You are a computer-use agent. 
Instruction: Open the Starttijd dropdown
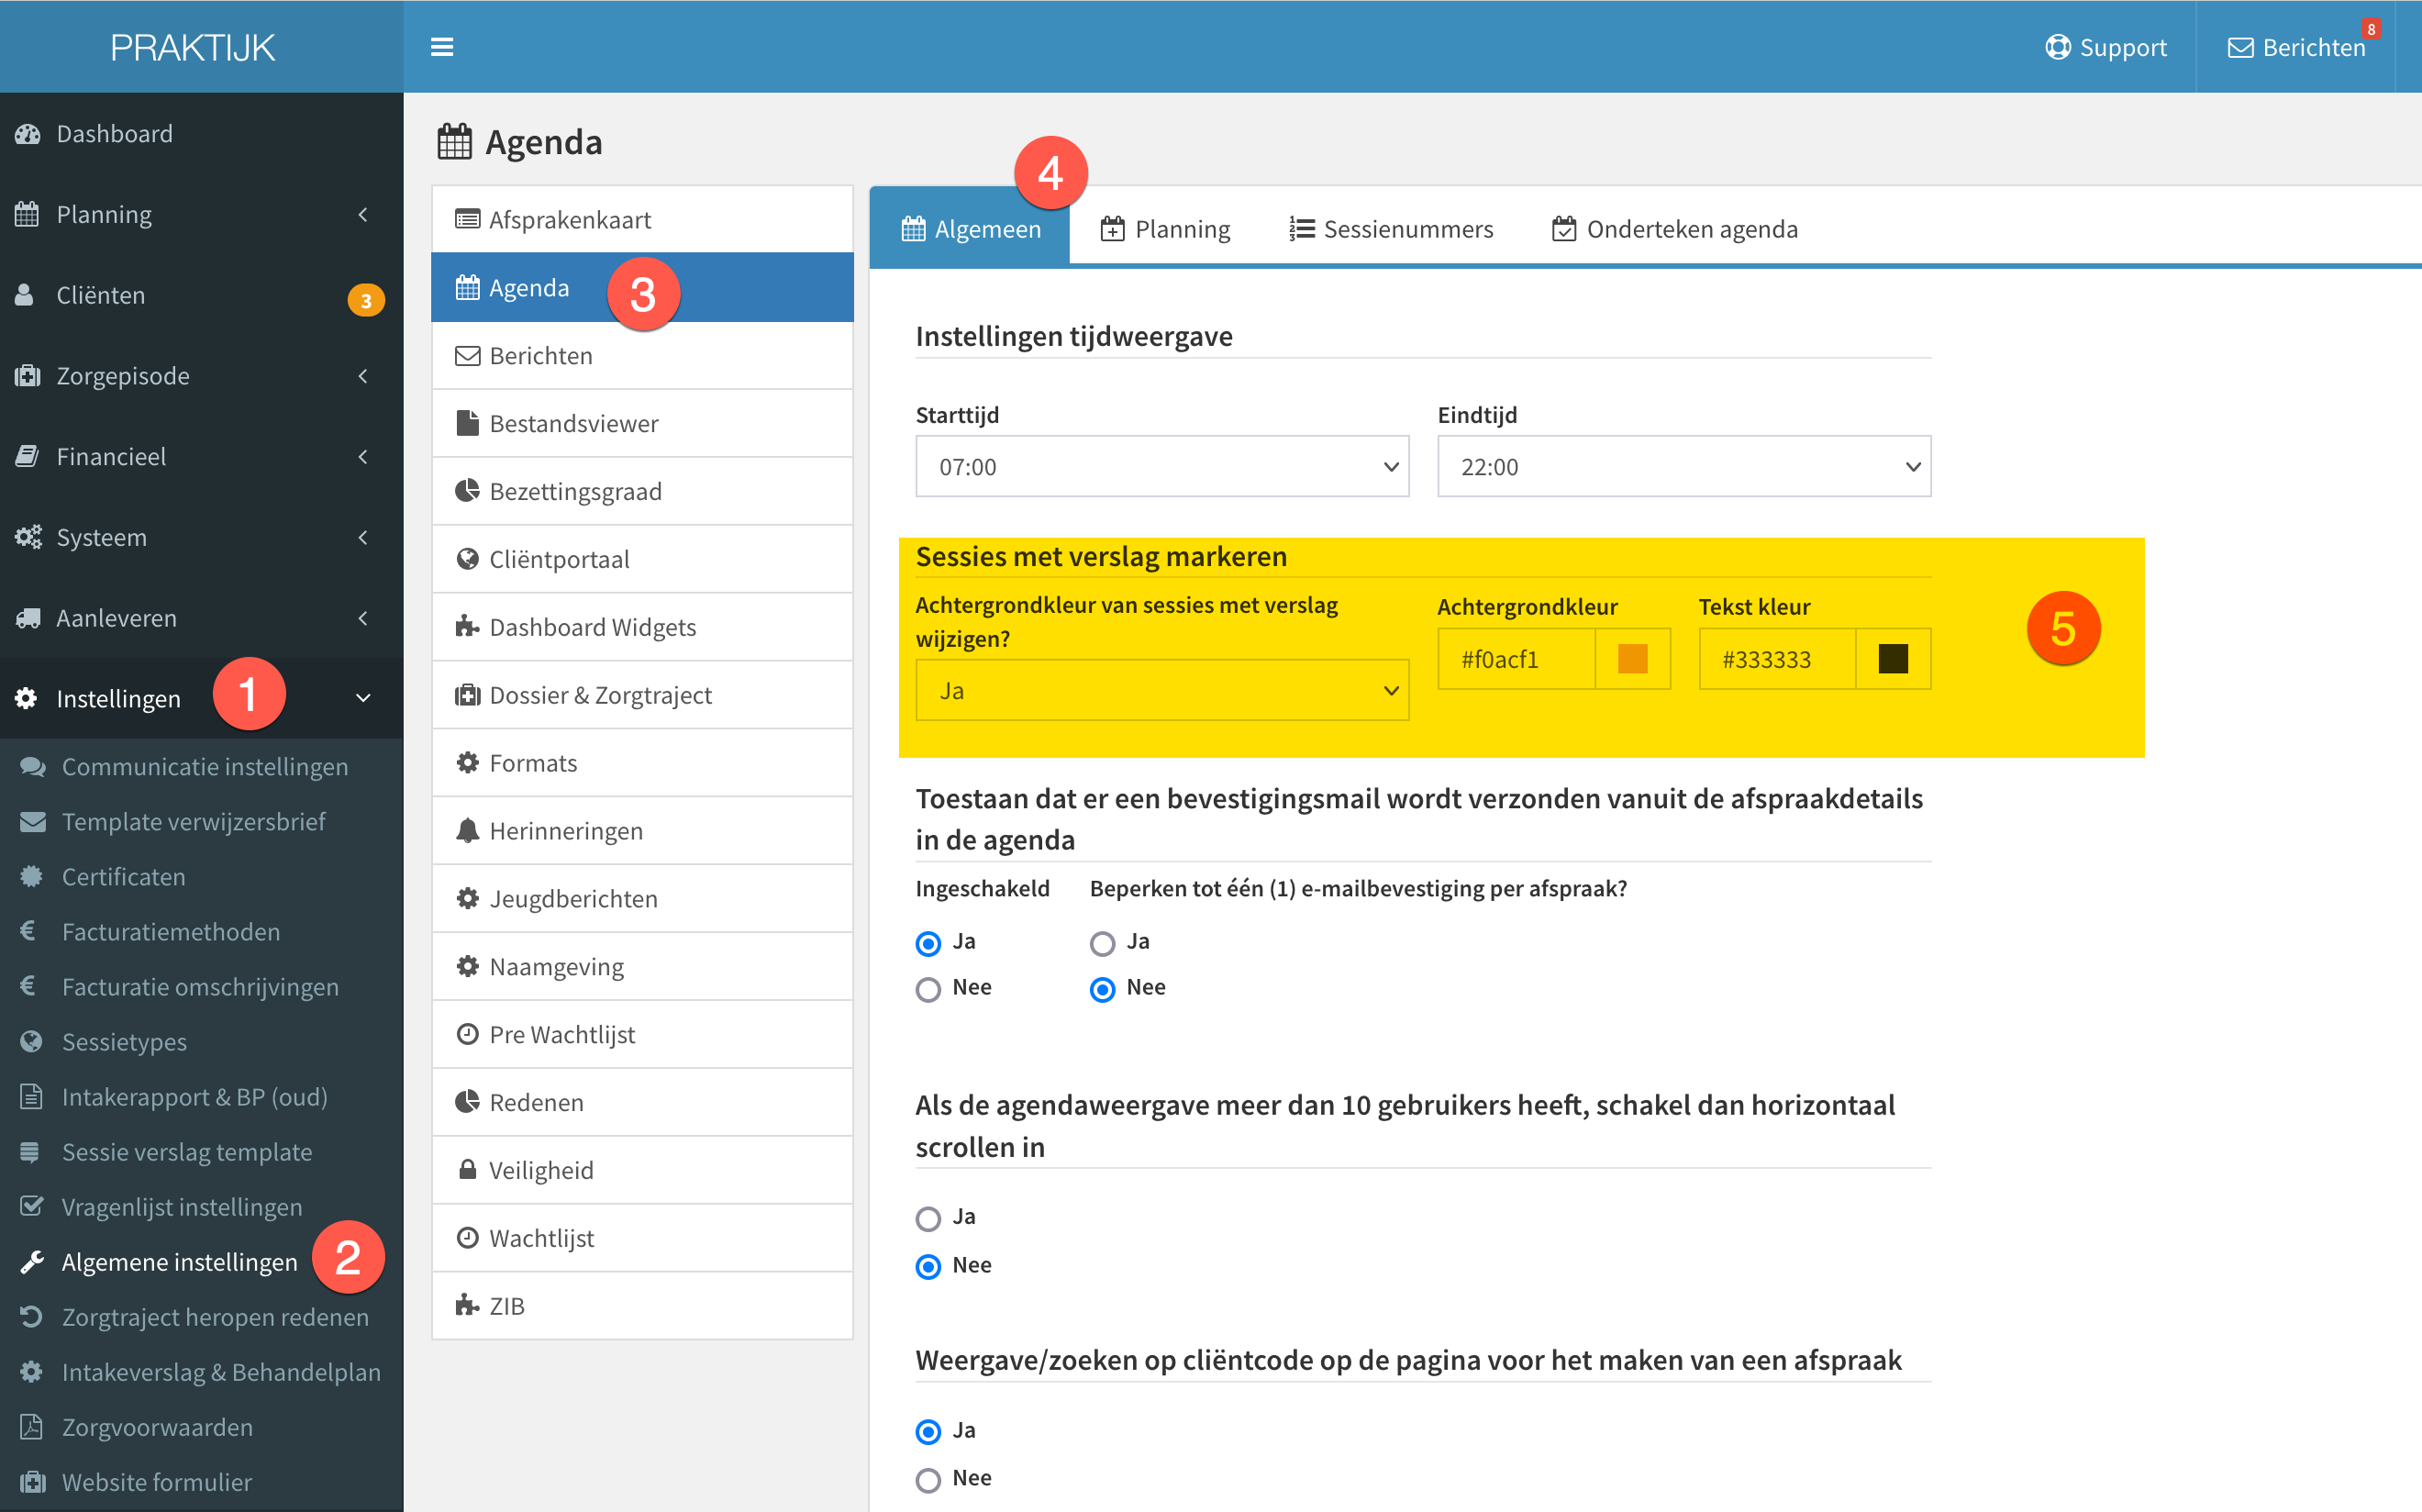1162,466
